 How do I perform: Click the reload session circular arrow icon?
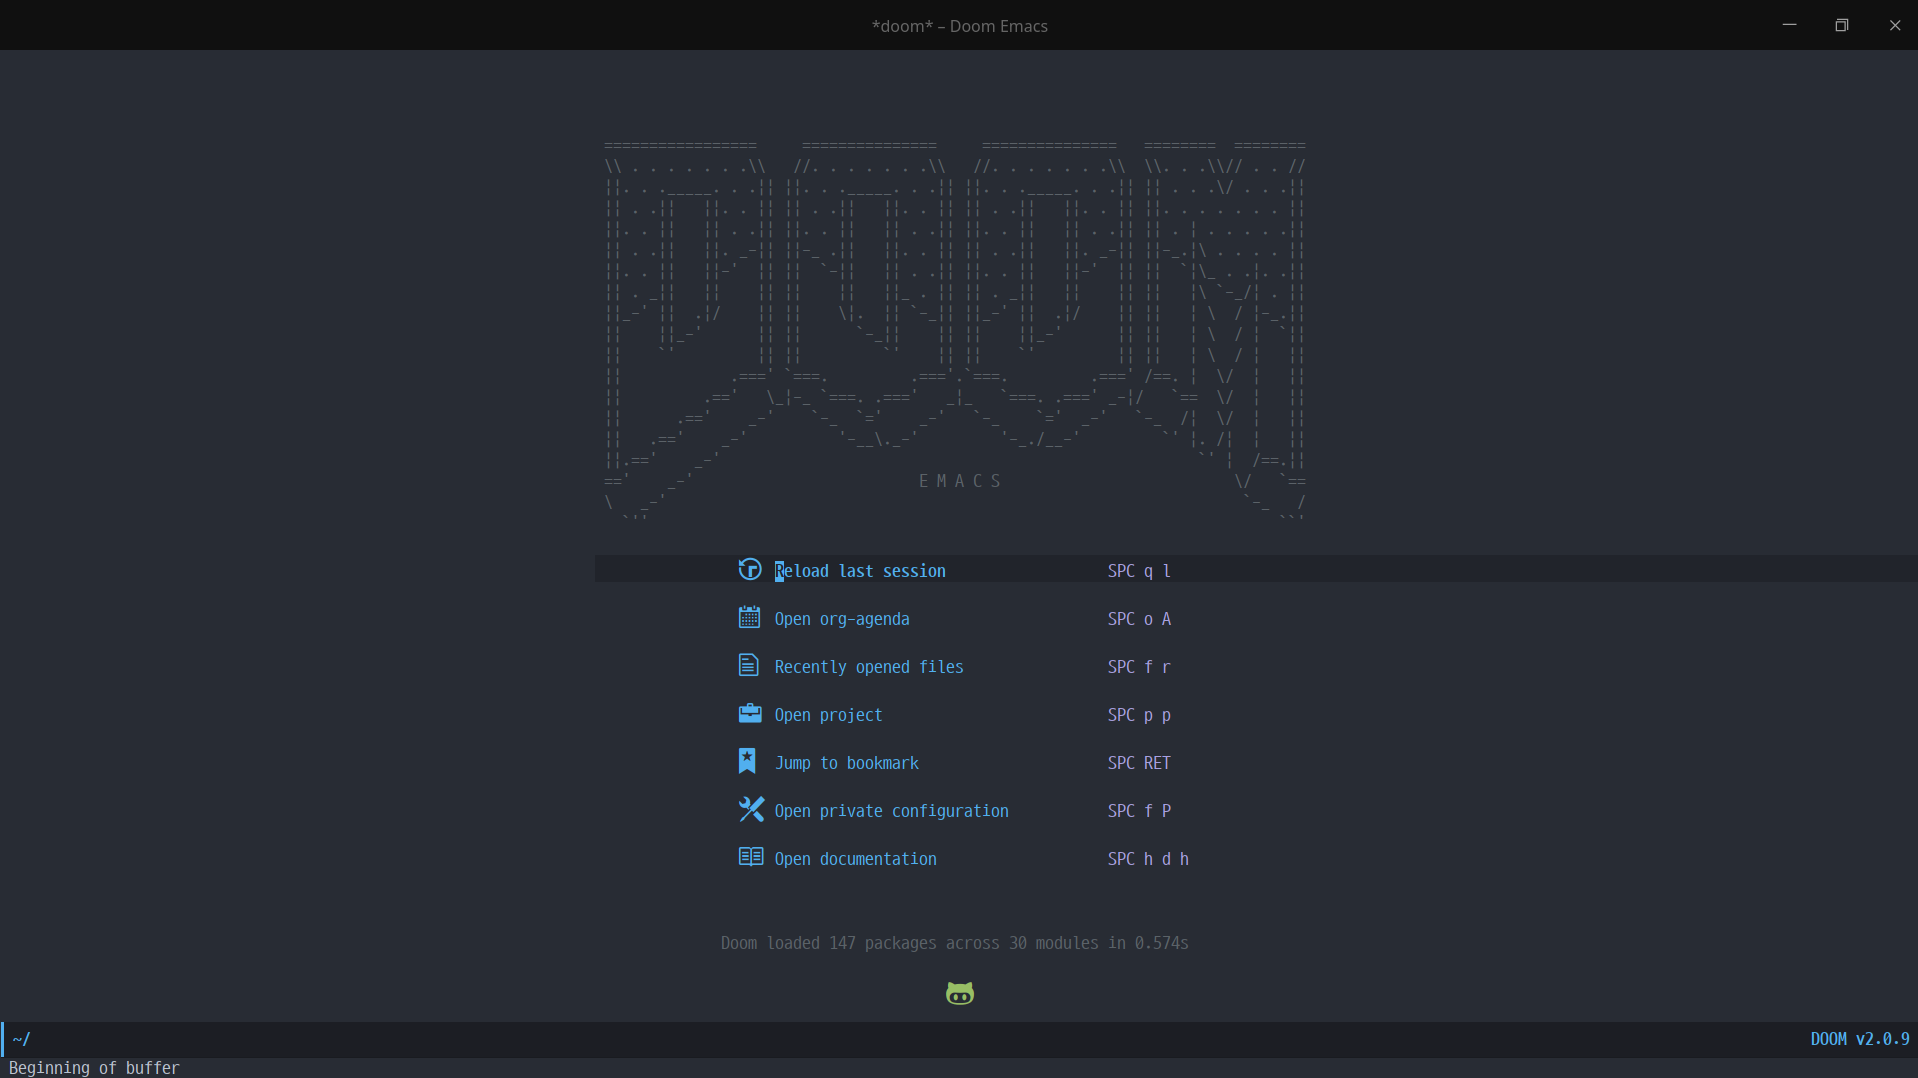pos(750,569)
